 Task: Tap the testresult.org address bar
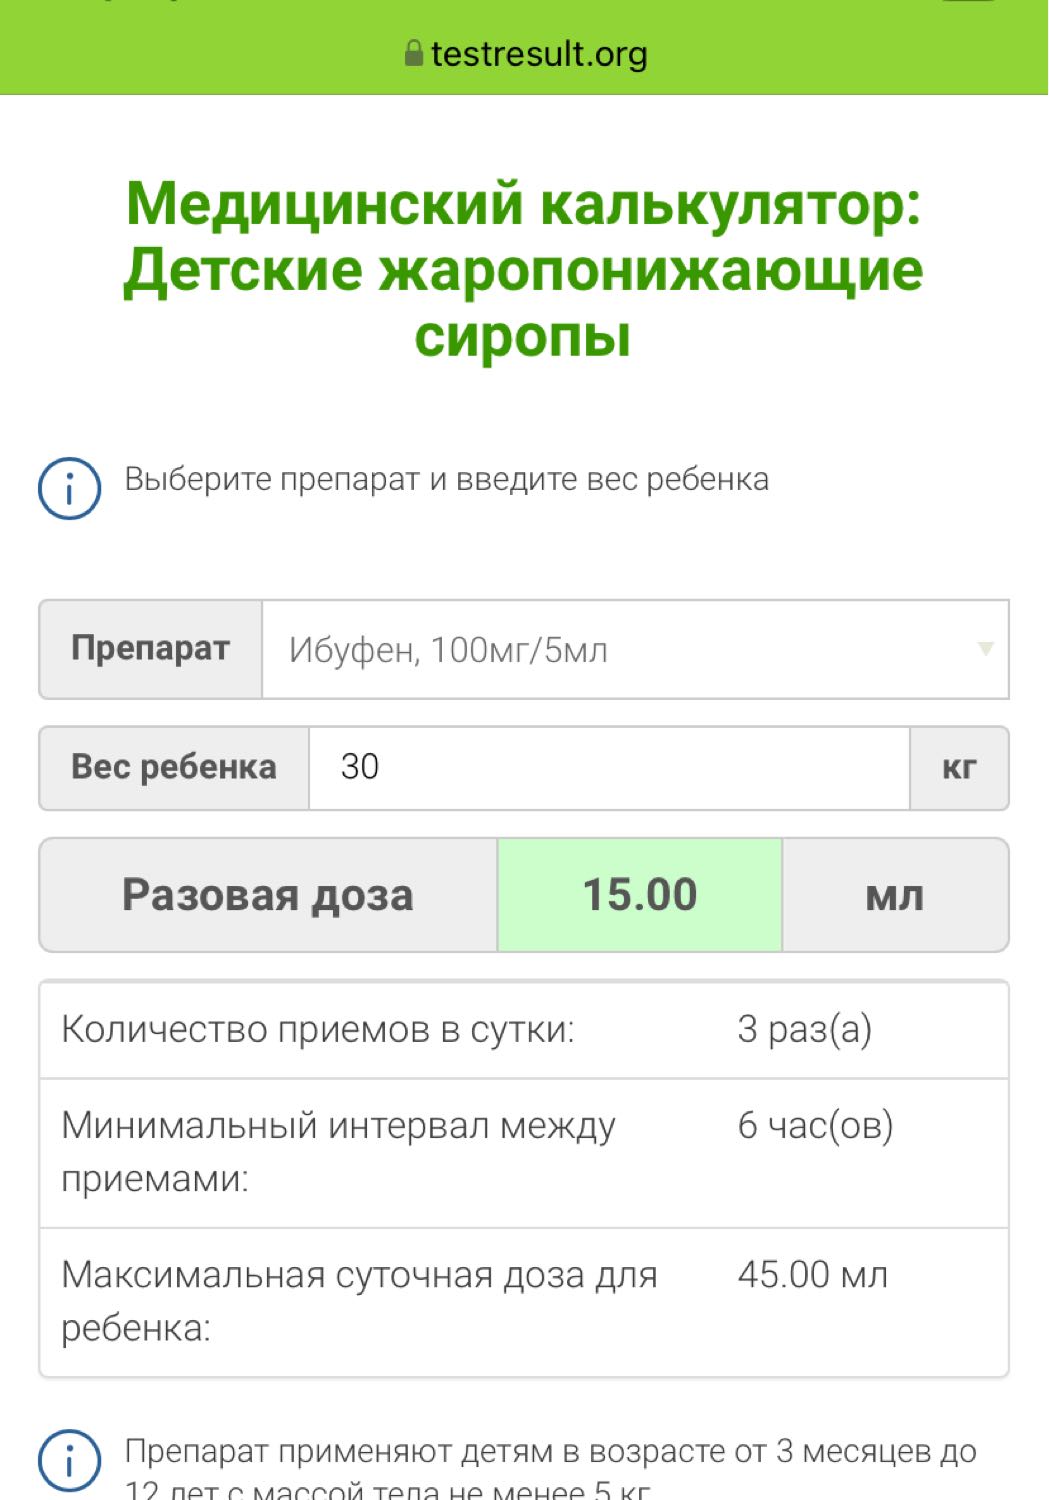(x=524, y=53)
